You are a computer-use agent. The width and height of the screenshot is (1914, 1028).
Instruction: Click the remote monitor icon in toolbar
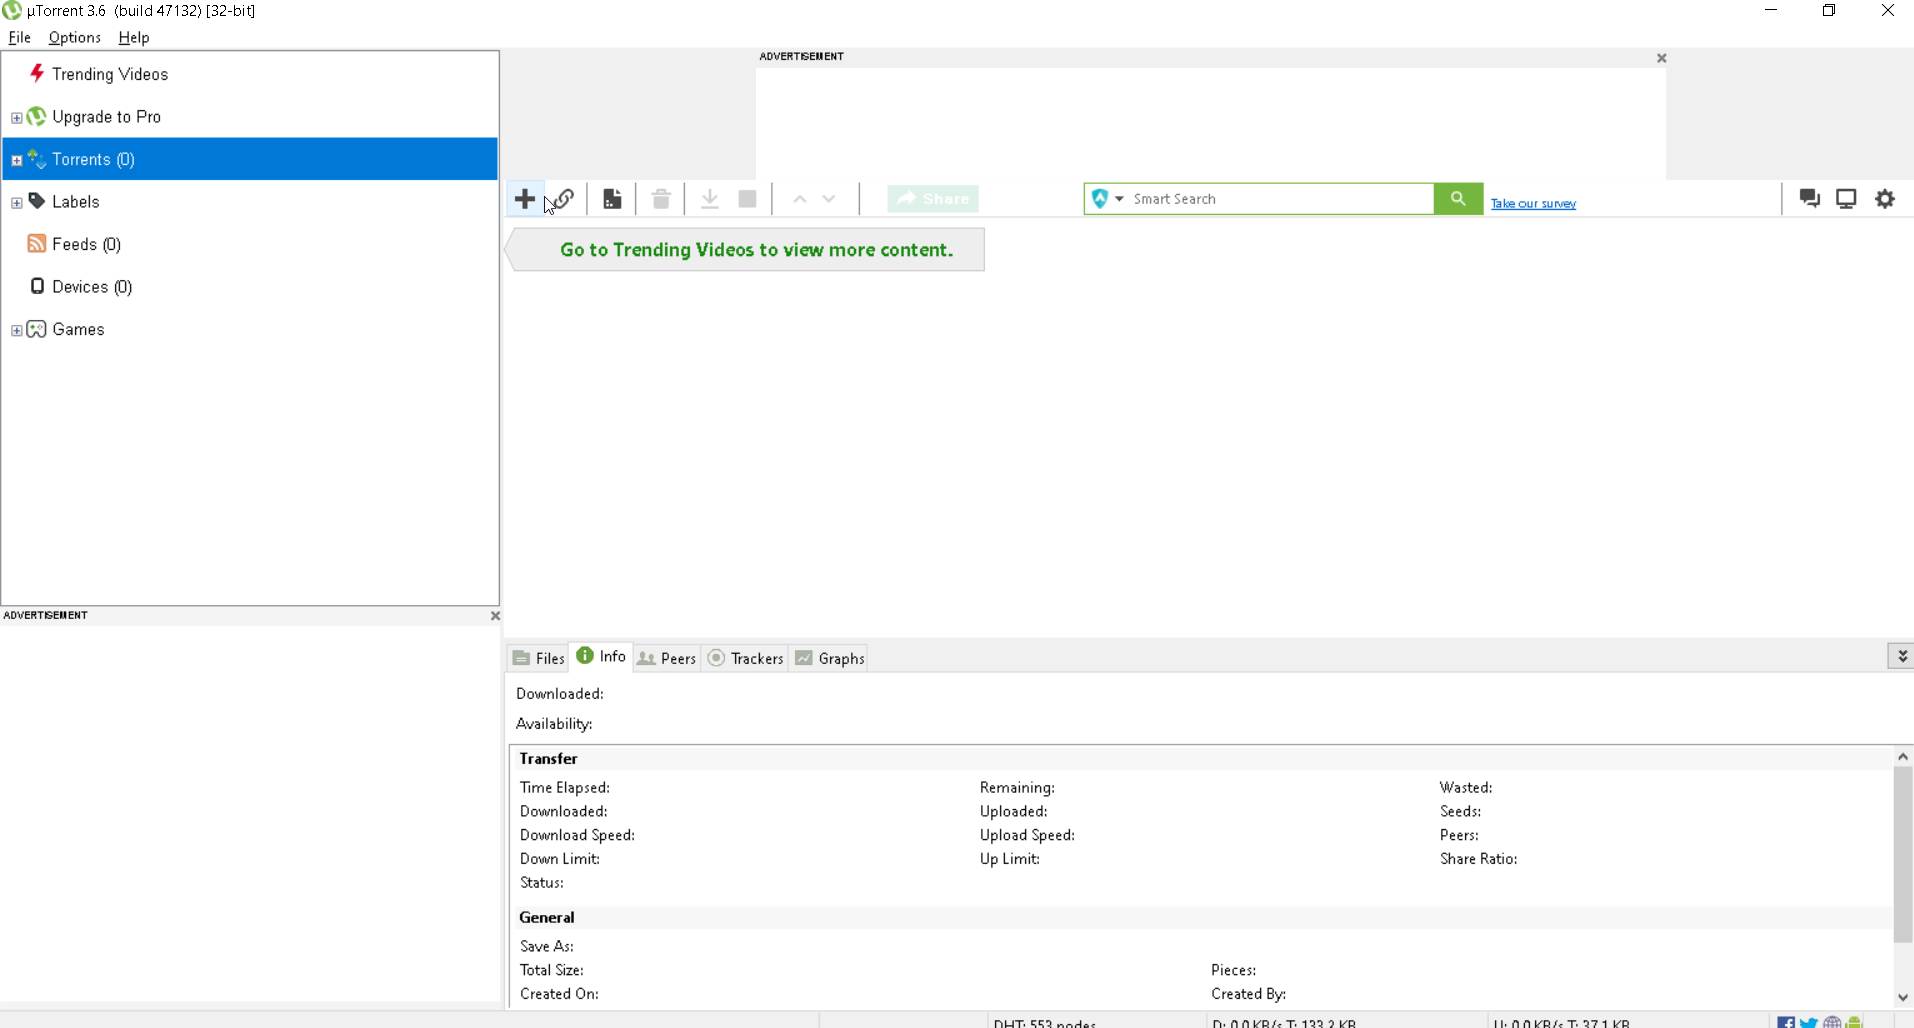[x=1846, y=198]
